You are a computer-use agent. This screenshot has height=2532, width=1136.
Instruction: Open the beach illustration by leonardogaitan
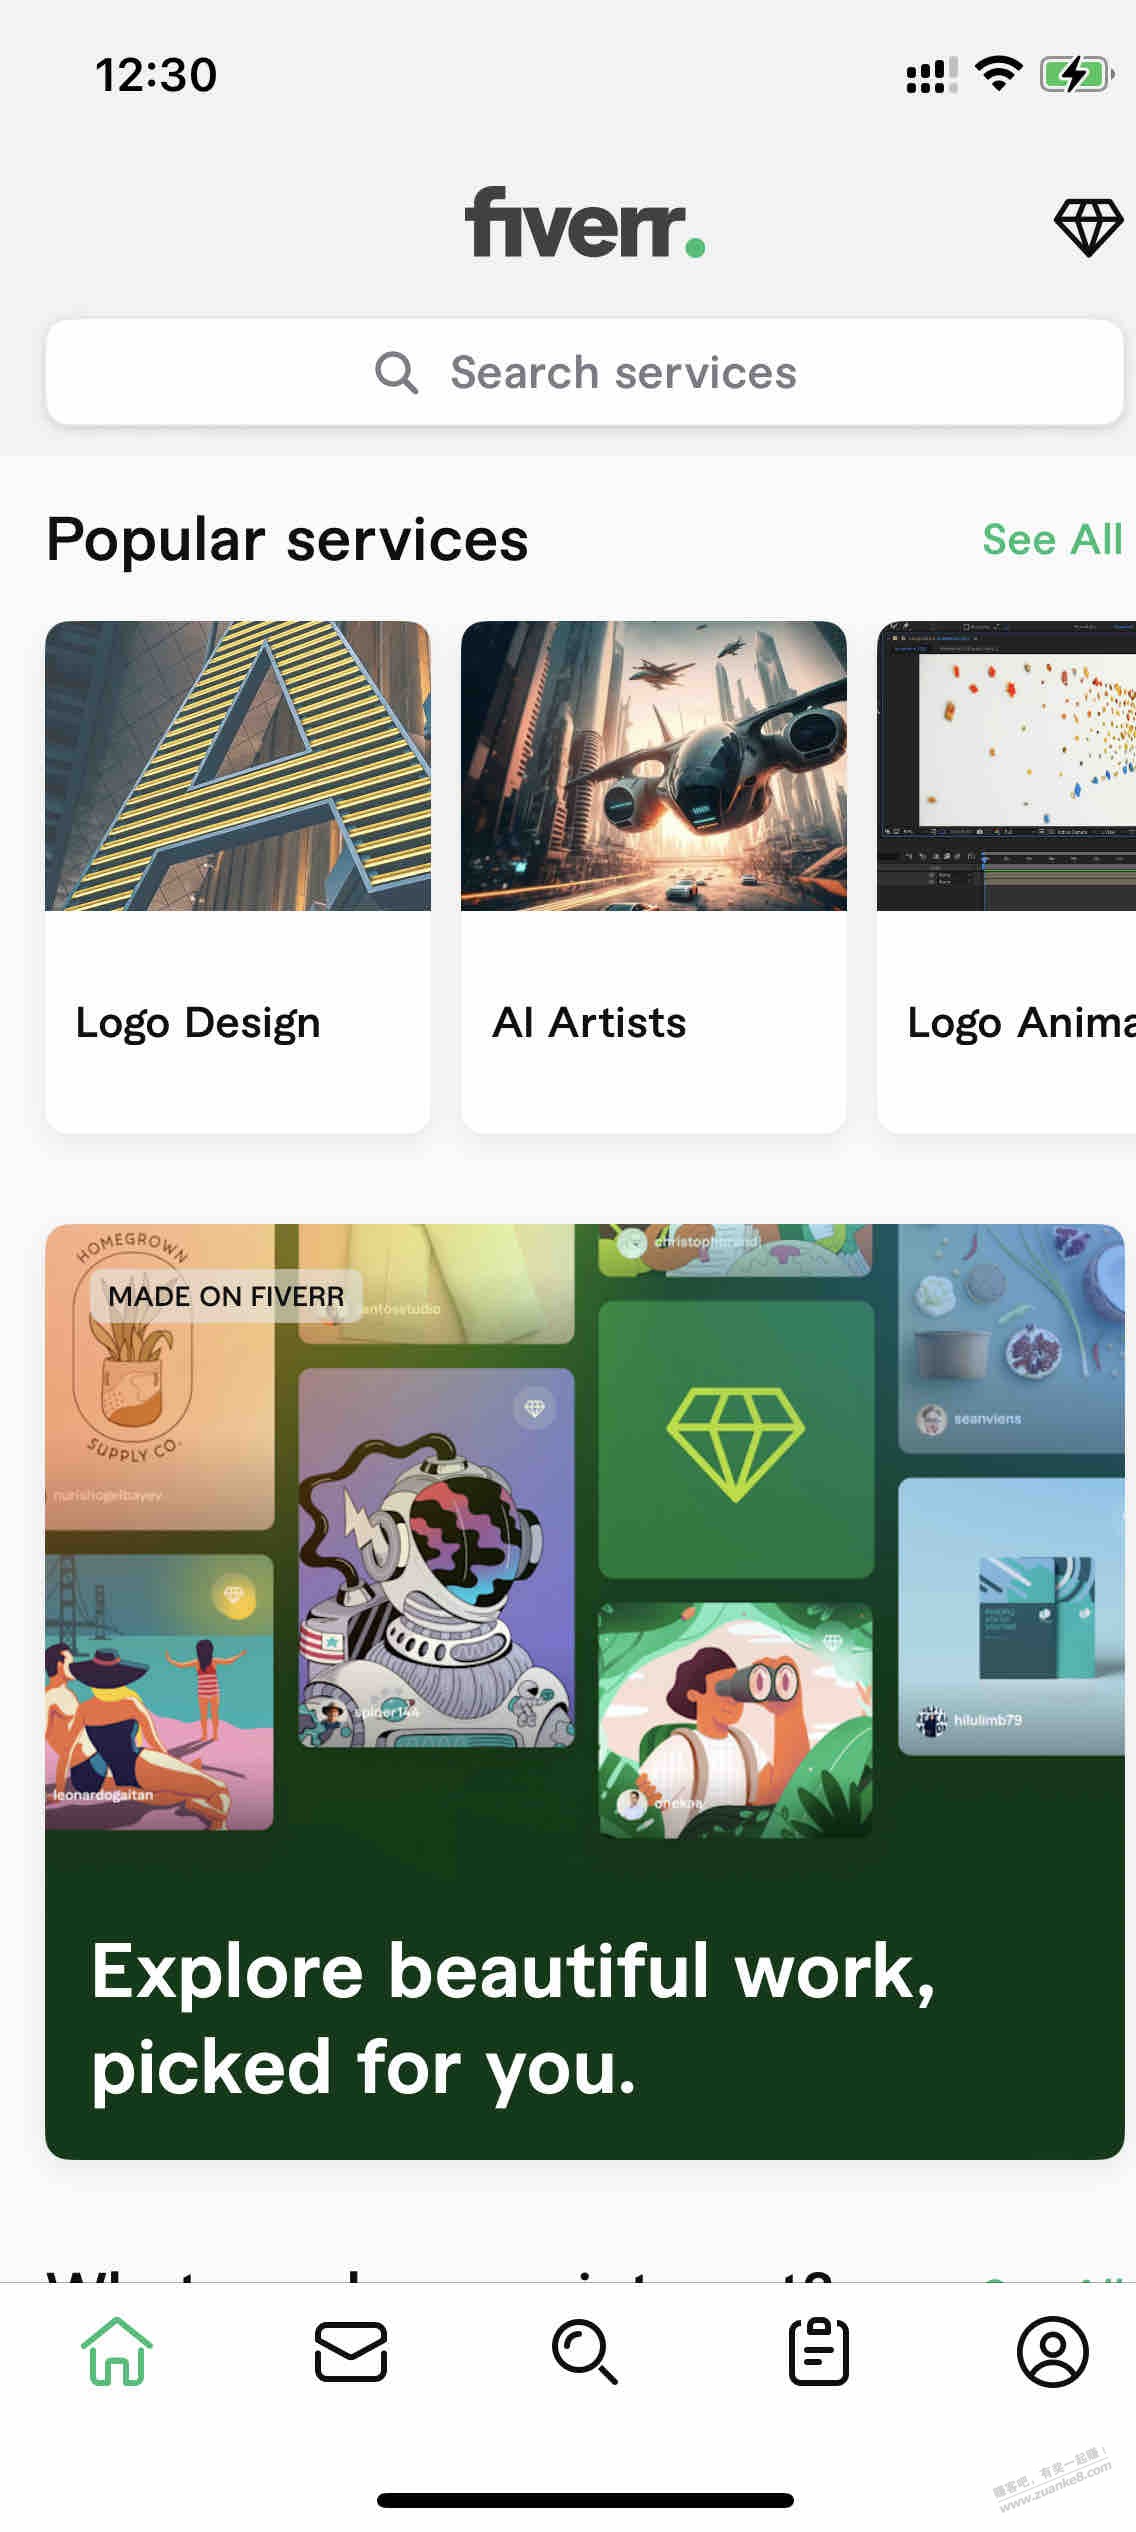coord(160,1692)
